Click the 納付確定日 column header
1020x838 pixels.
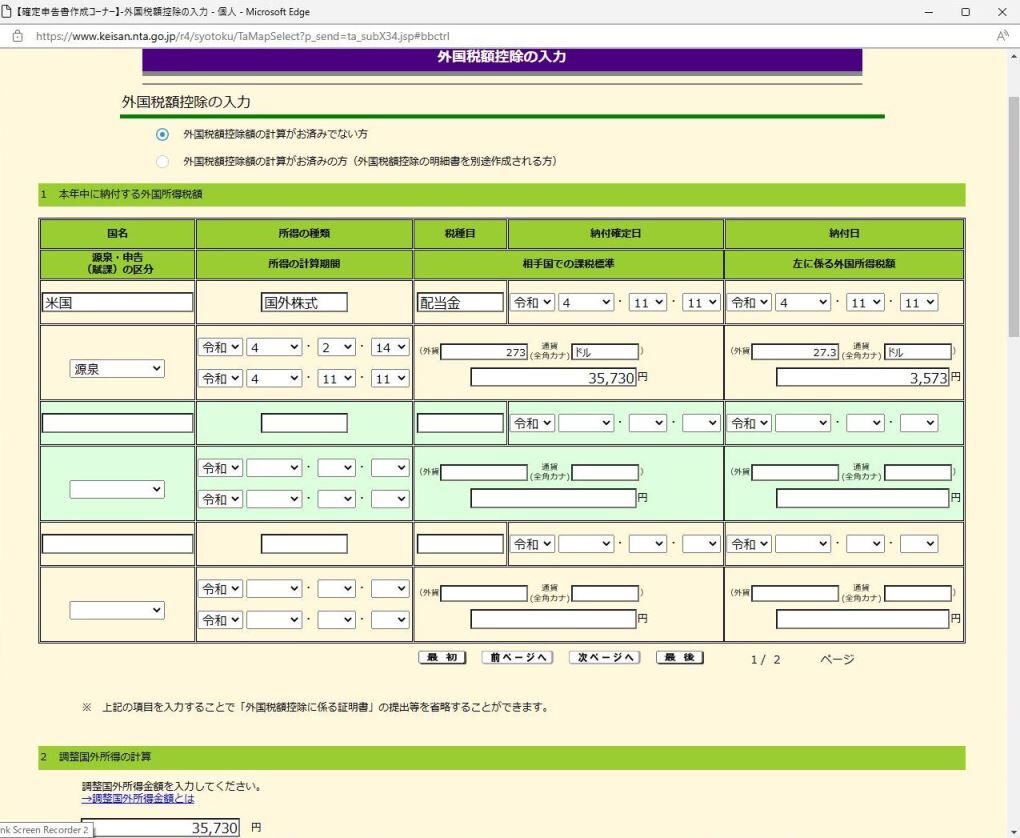(615, 234)
